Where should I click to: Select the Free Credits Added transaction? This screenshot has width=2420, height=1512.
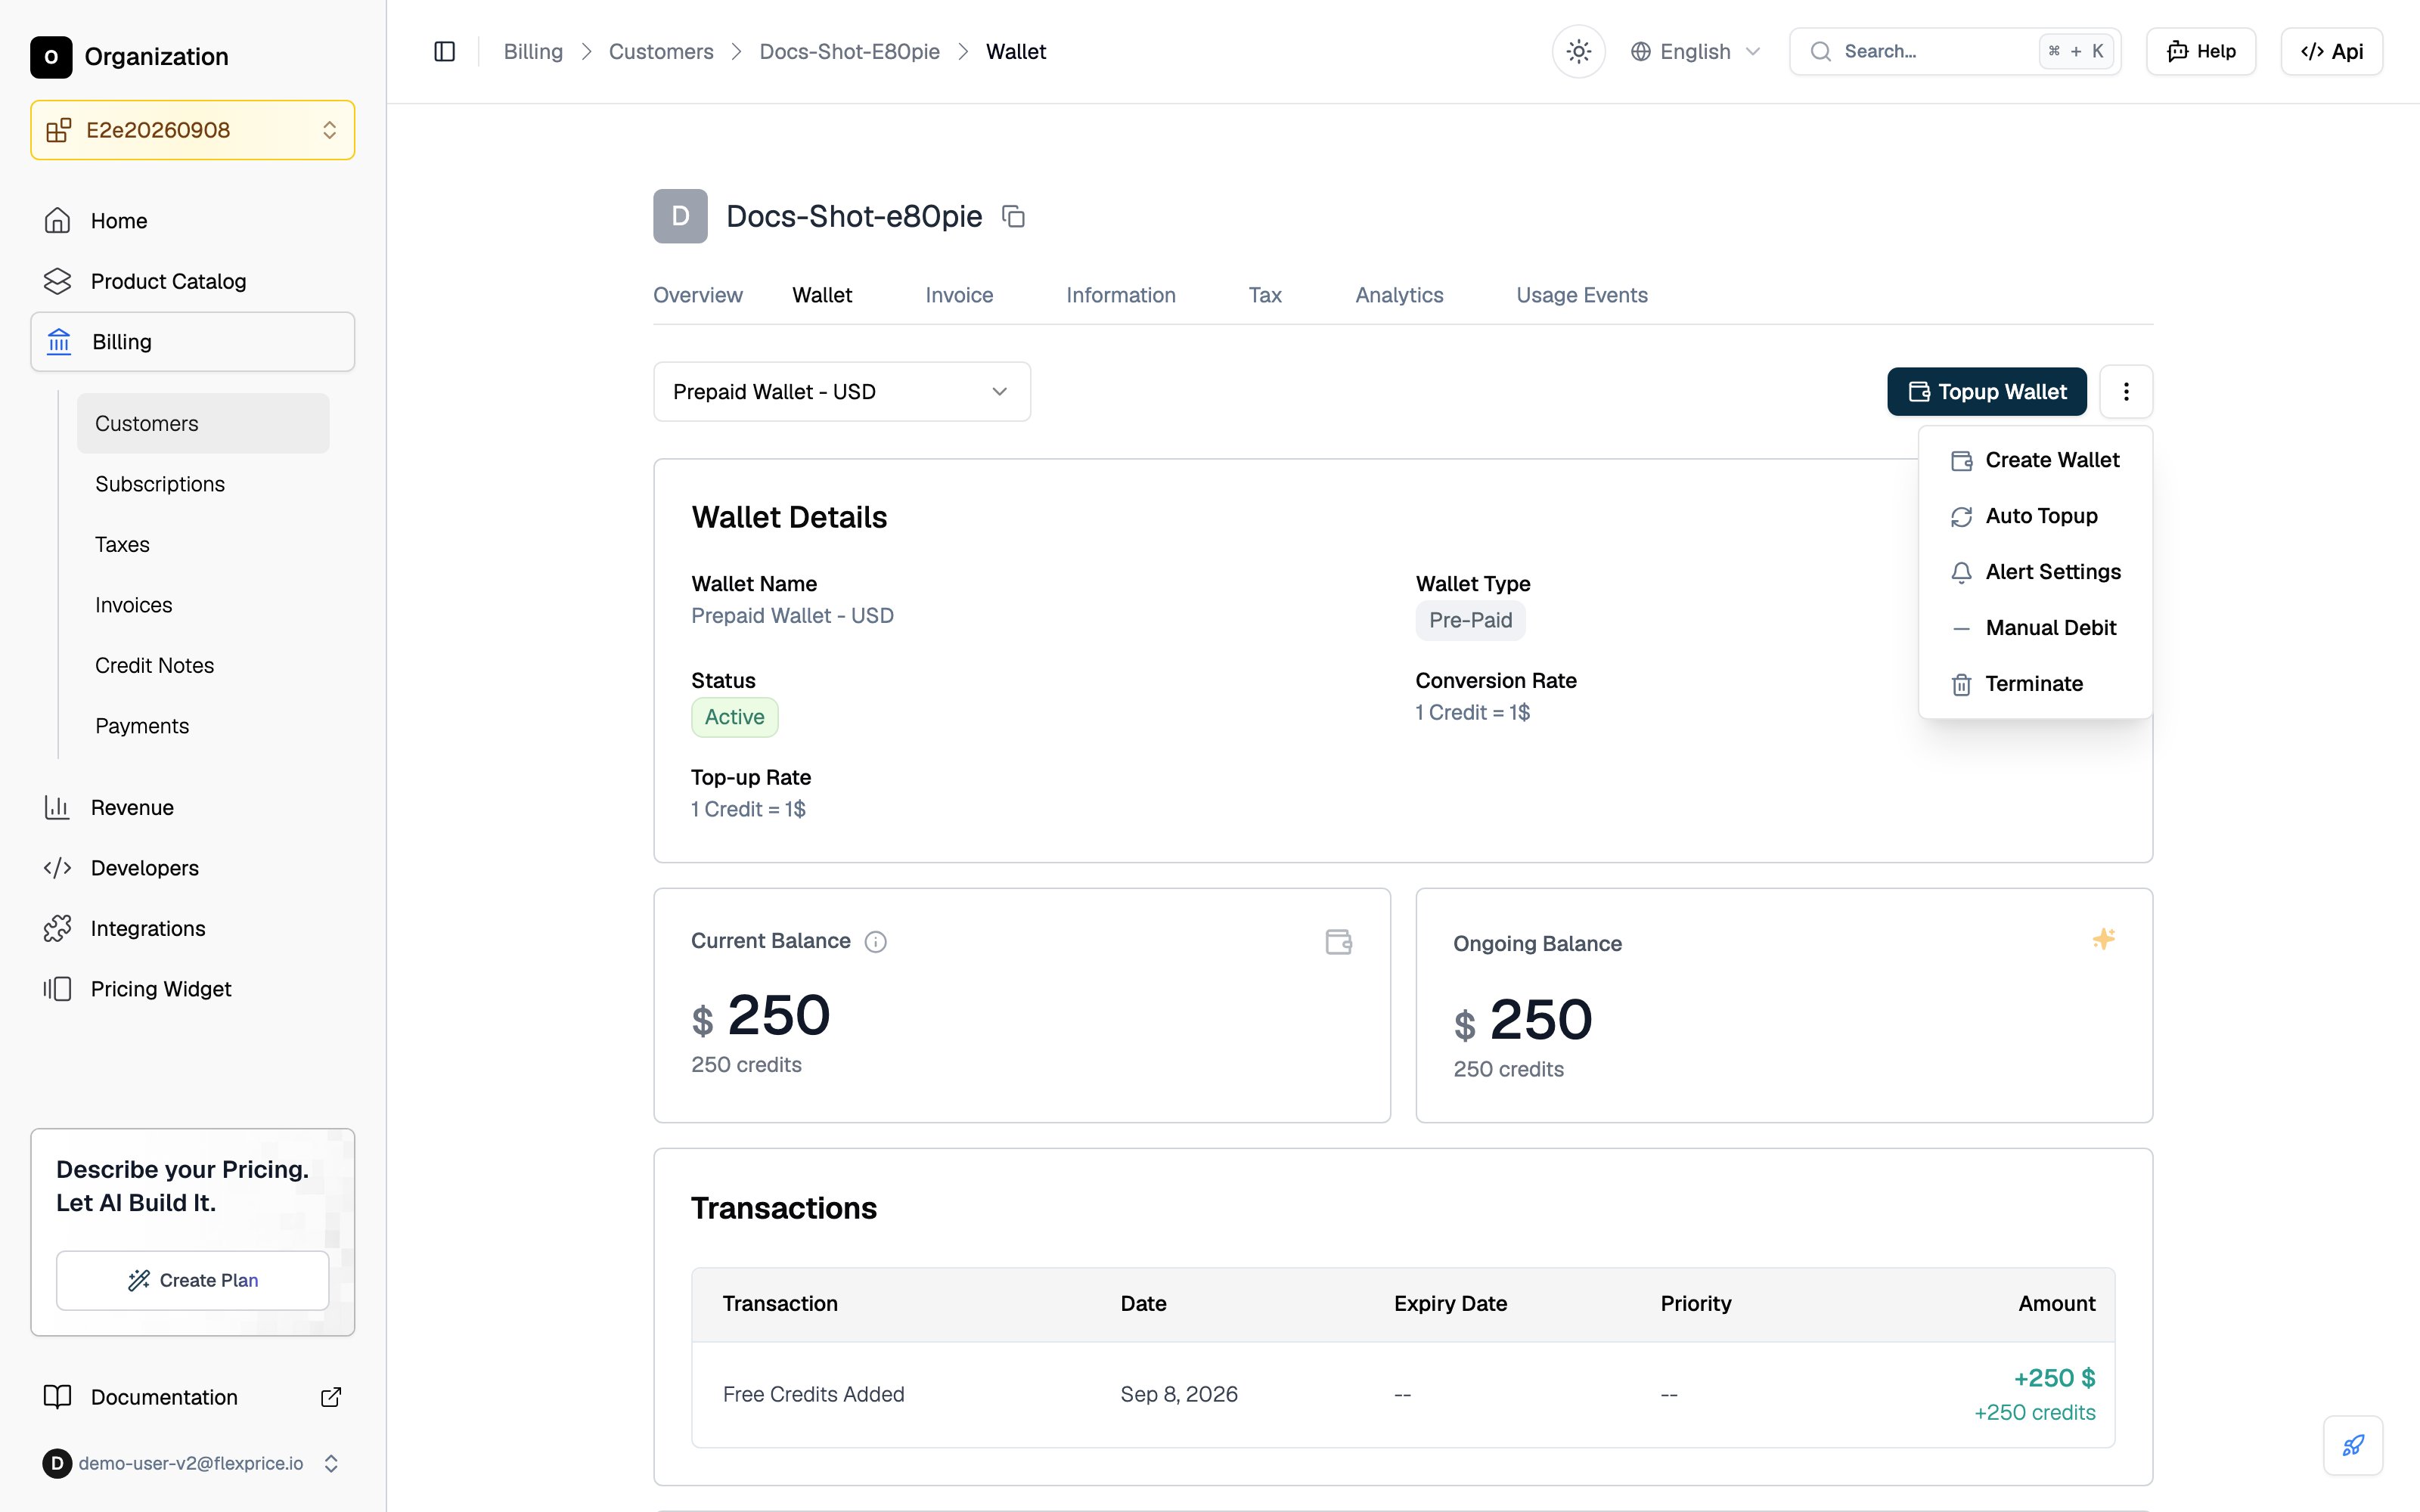point(1402,1394)
